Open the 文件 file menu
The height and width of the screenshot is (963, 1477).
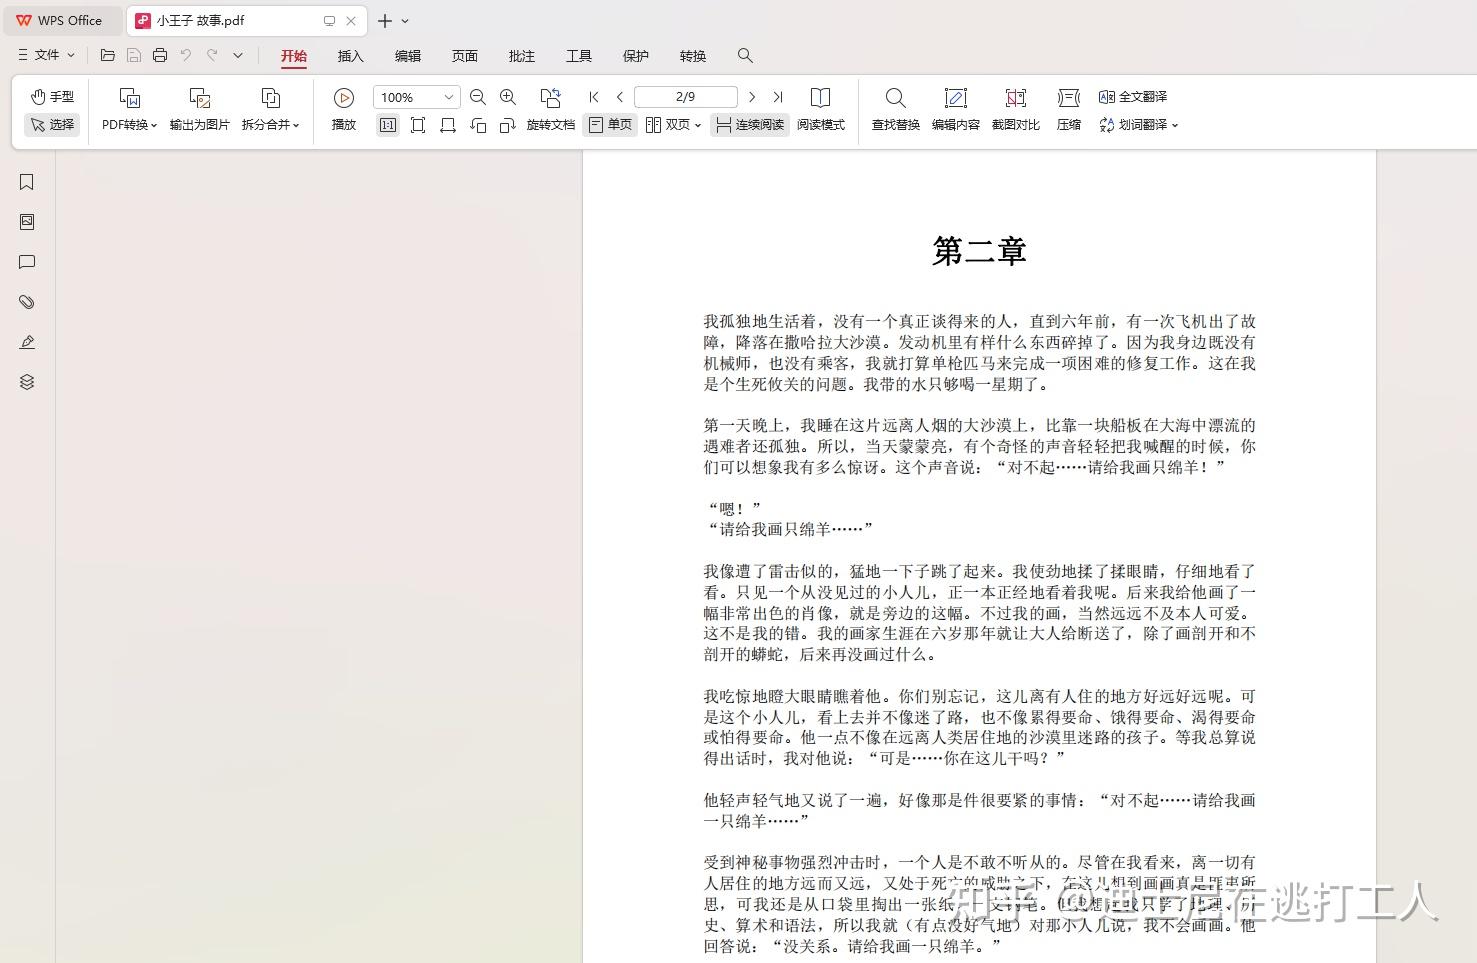click(46, 55)
